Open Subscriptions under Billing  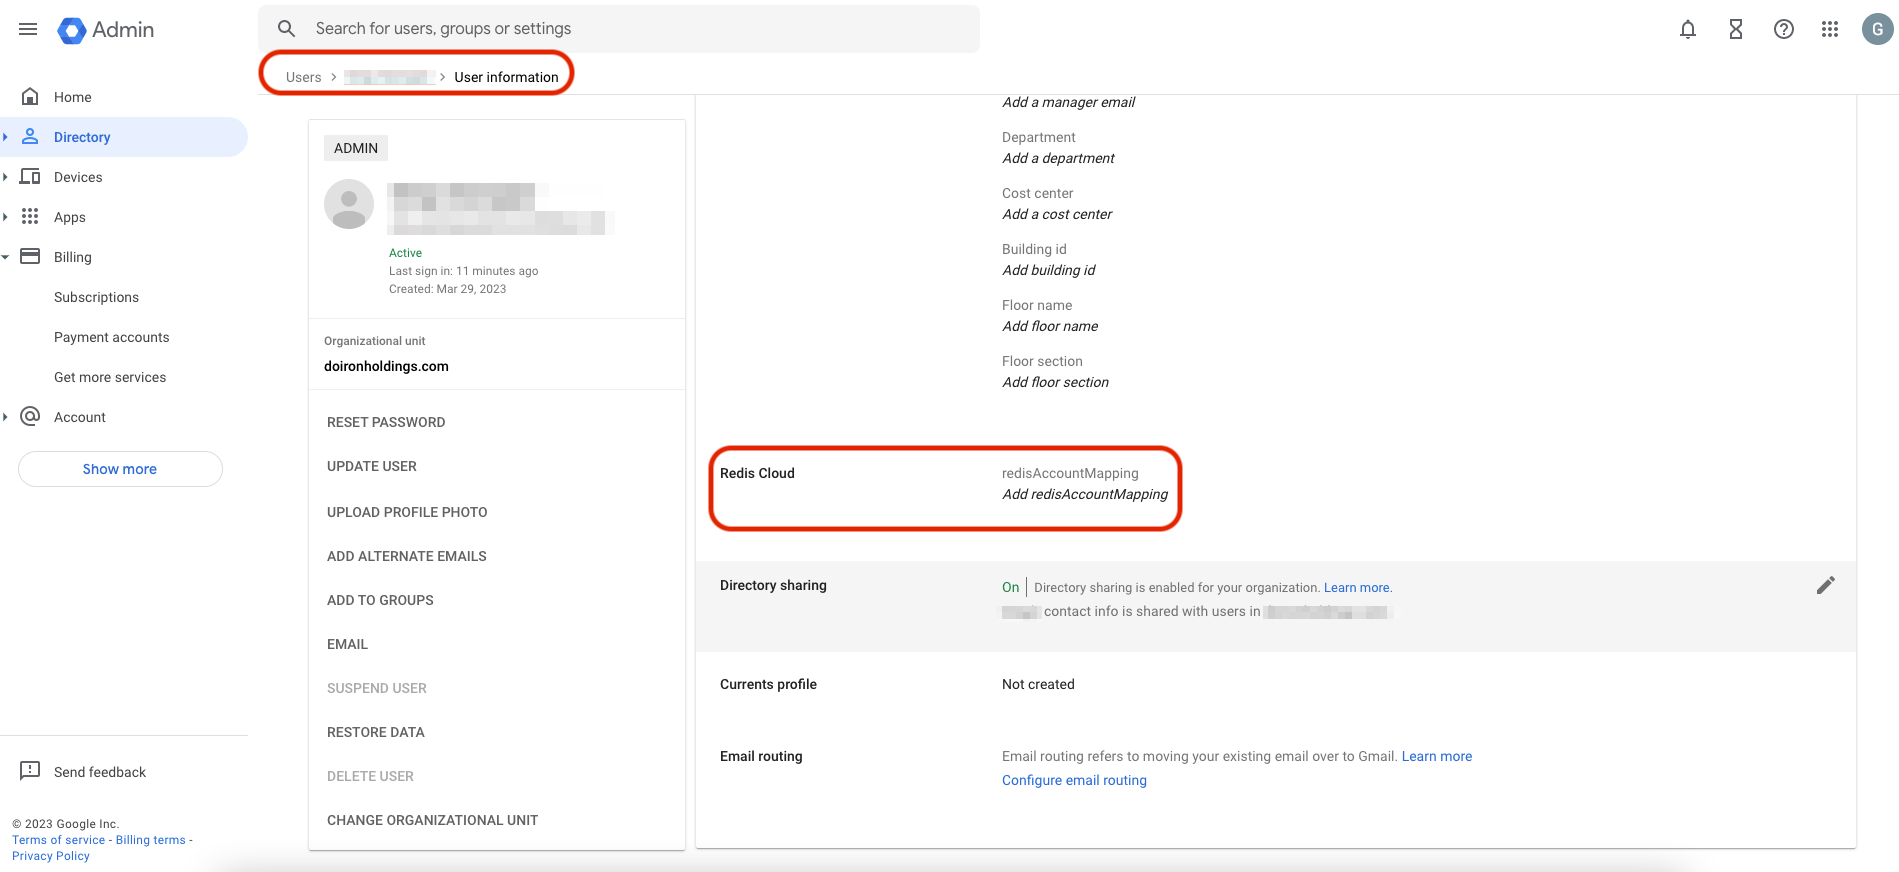click(x=96, y=297)
